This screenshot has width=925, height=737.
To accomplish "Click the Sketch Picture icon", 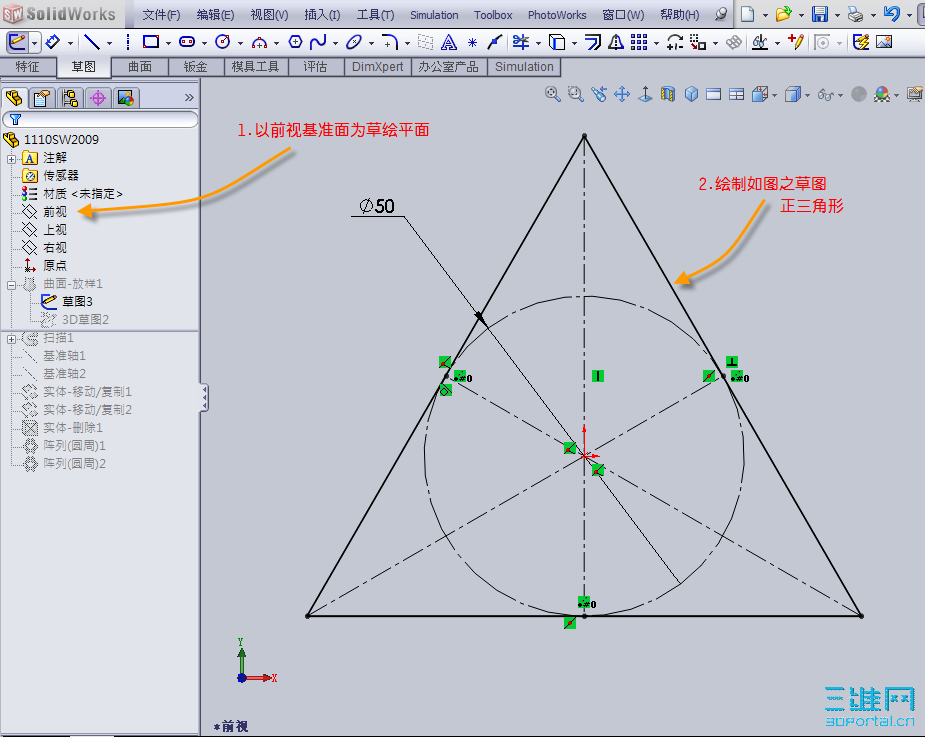I will (884, 42).
